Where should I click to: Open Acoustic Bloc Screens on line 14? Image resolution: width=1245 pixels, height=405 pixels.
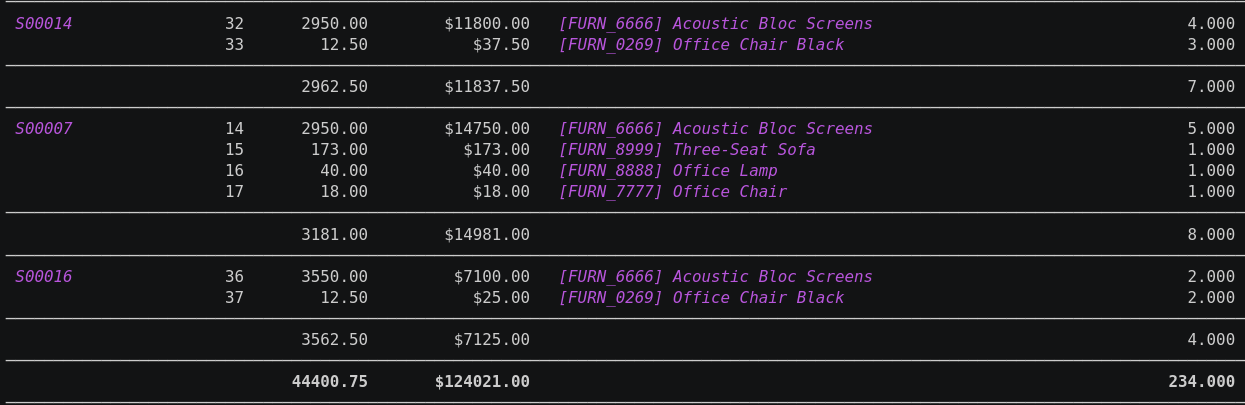[x=715, y=129]
